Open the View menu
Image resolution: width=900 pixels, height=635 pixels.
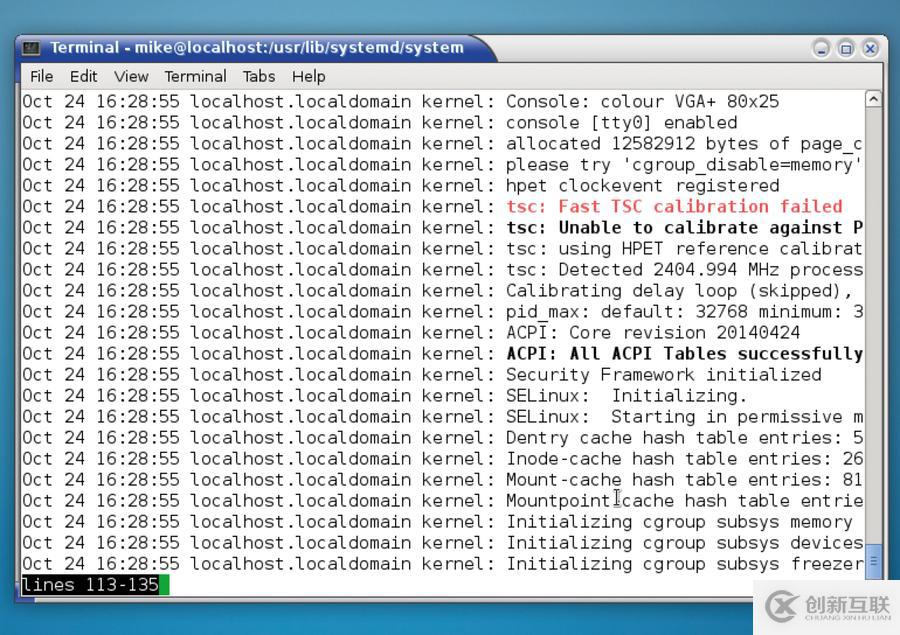[131, 76]
